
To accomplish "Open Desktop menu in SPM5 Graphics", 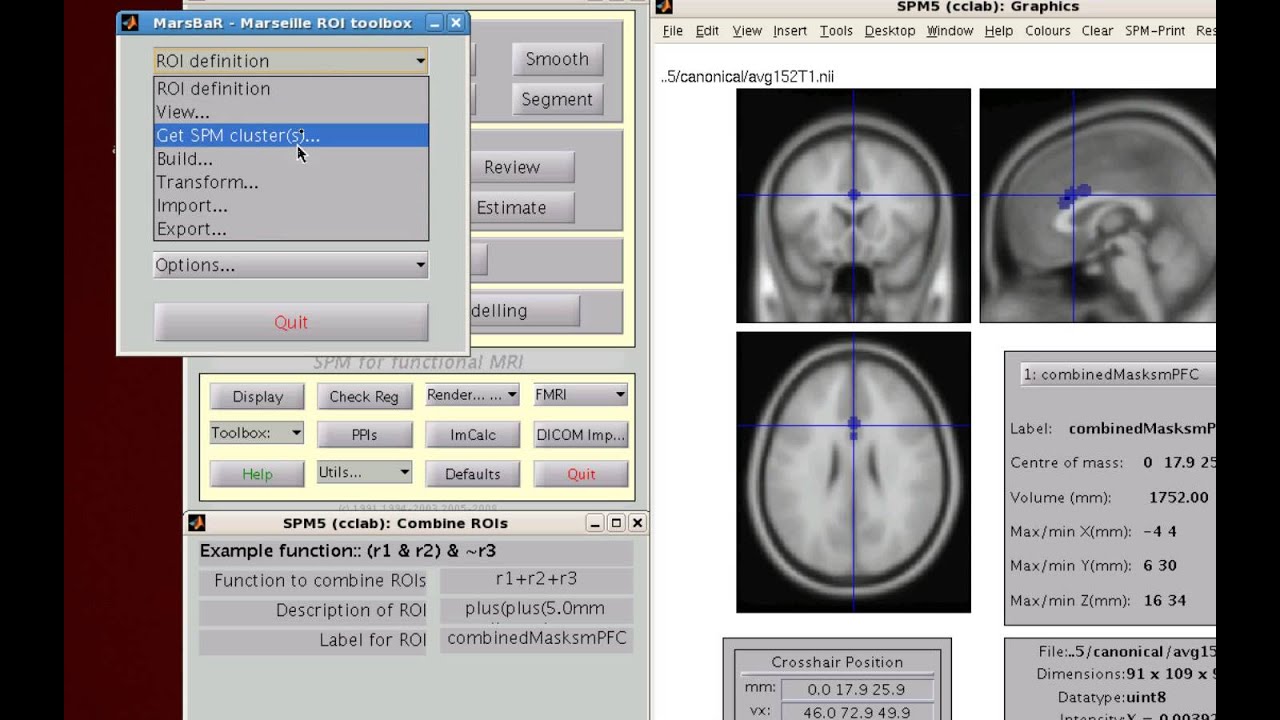I will [890, 31].
